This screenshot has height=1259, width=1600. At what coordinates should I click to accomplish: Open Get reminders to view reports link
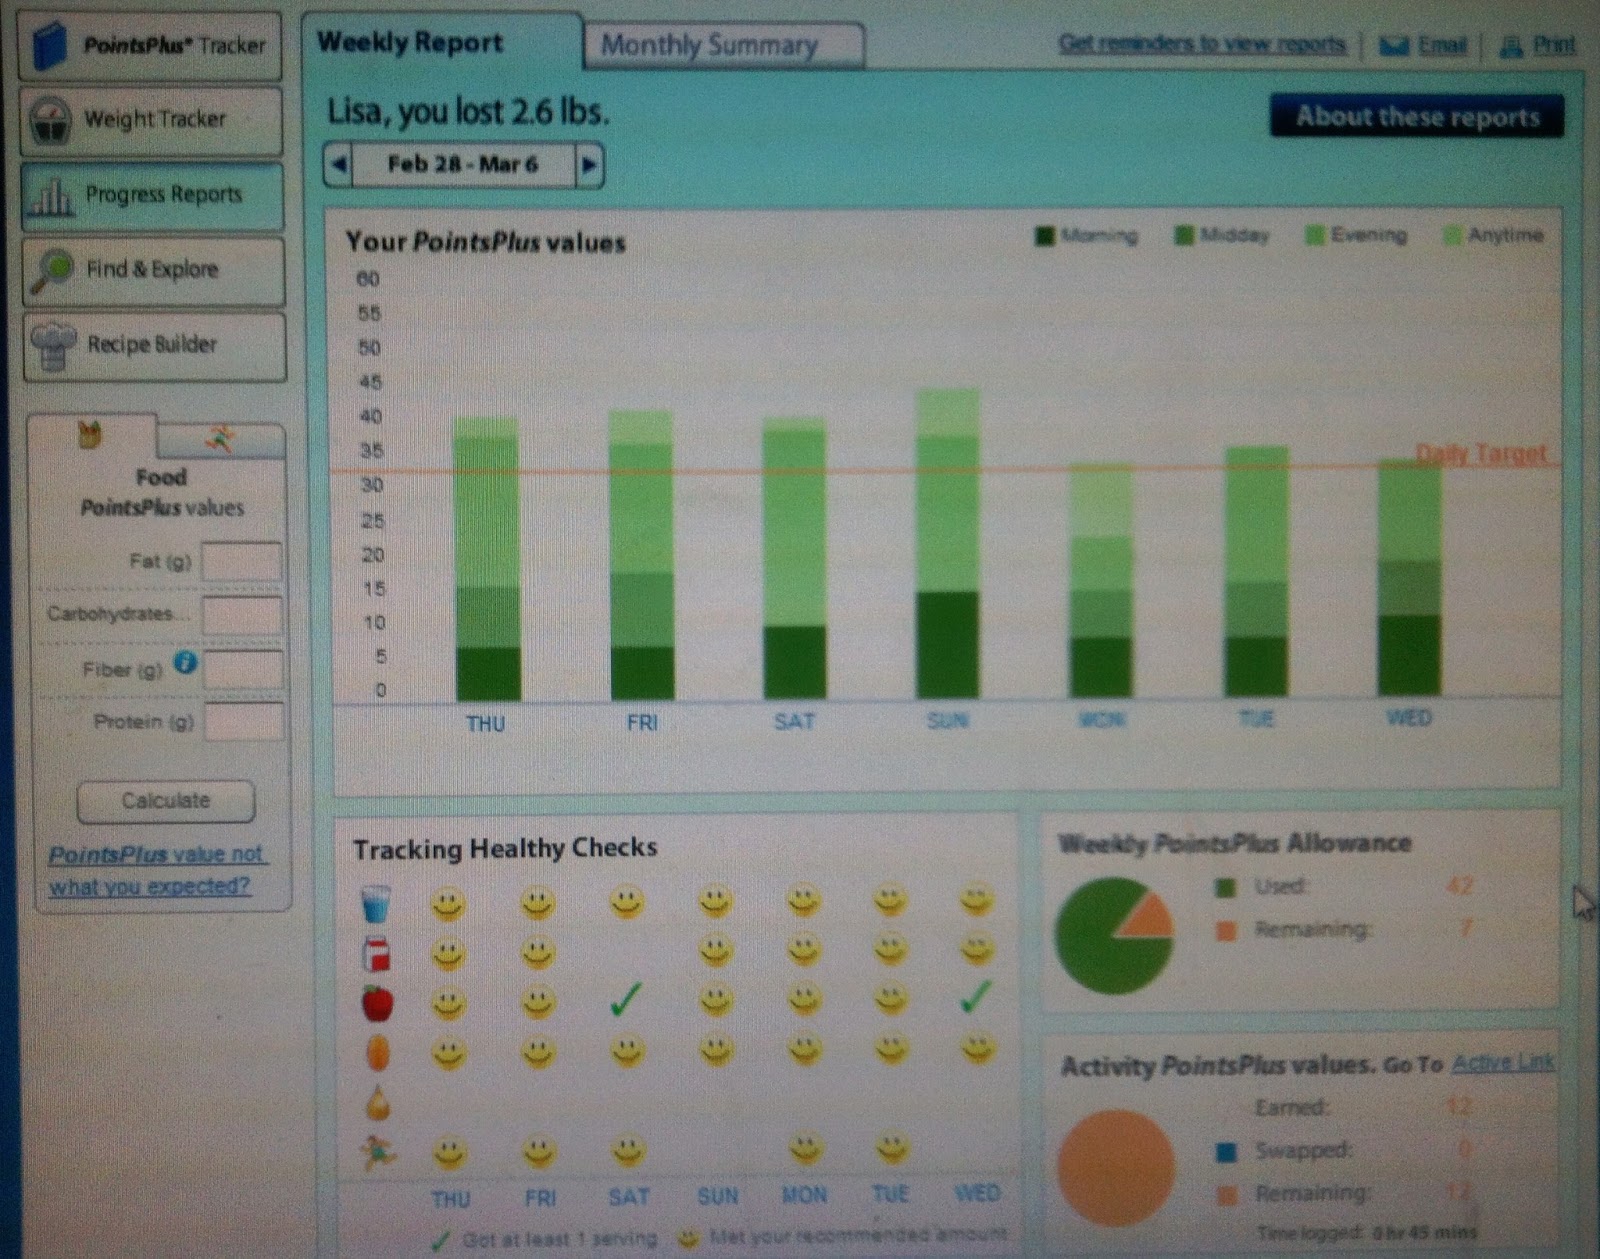[1202, 44]
